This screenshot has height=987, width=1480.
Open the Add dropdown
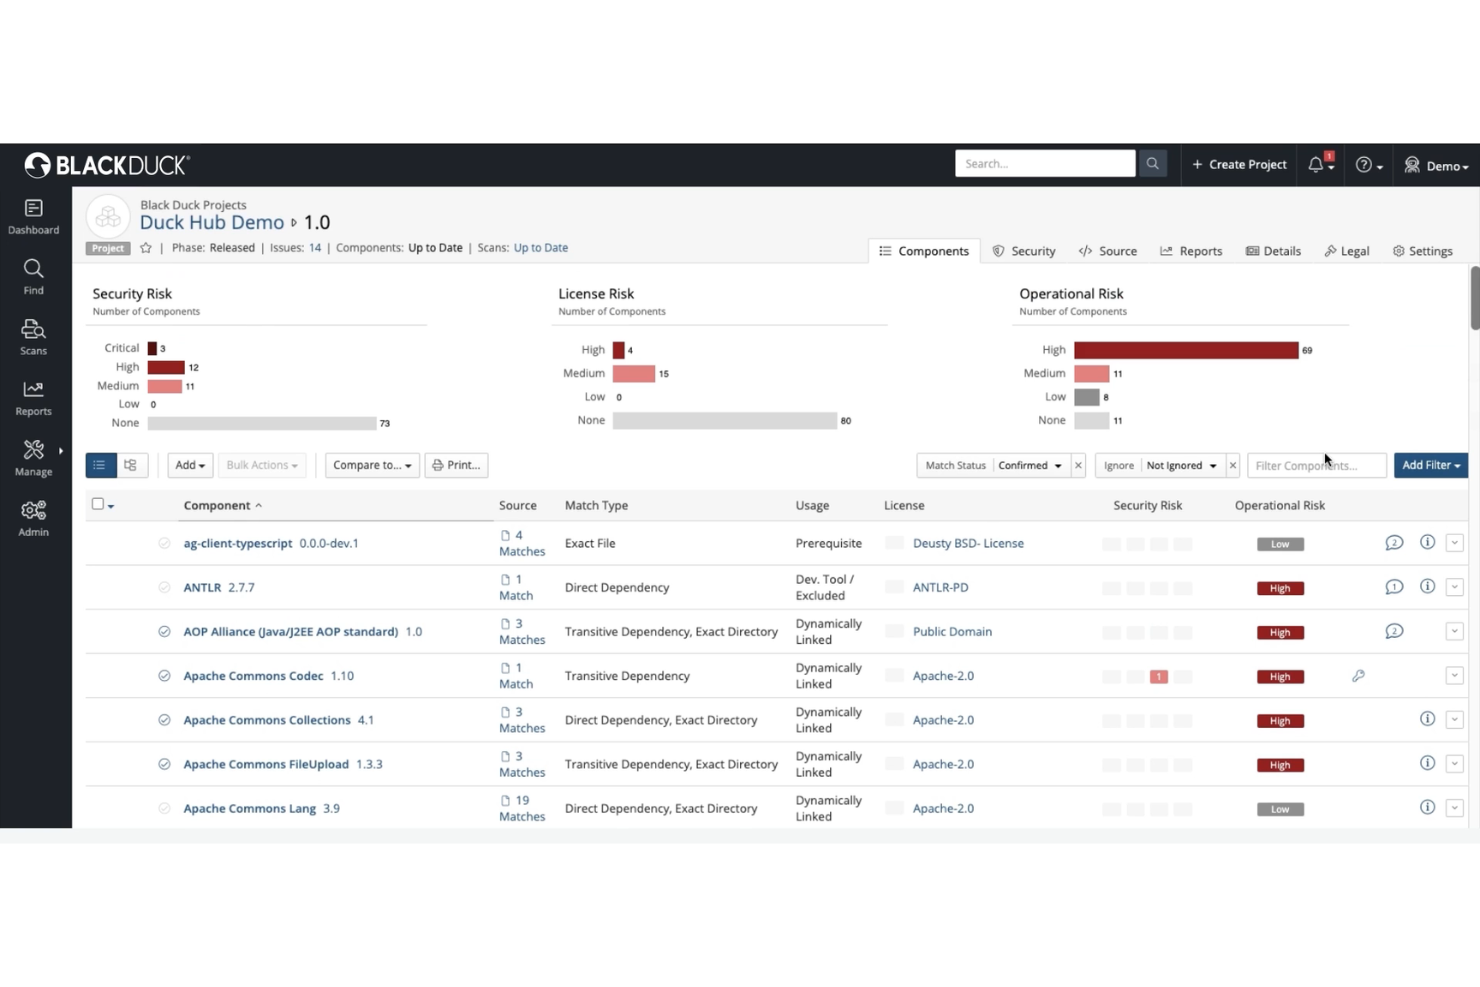point(189,465)
